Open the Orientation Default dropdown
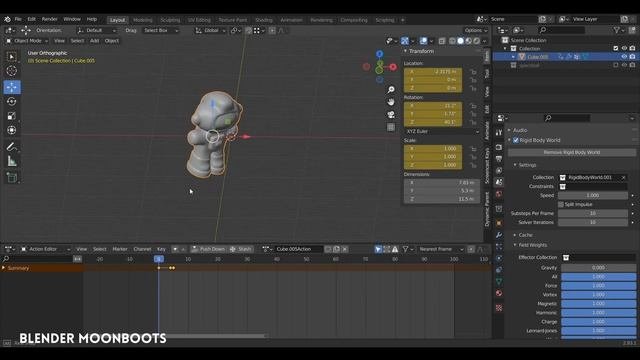The width and height of the screenshot is (640, 360). 97,31
